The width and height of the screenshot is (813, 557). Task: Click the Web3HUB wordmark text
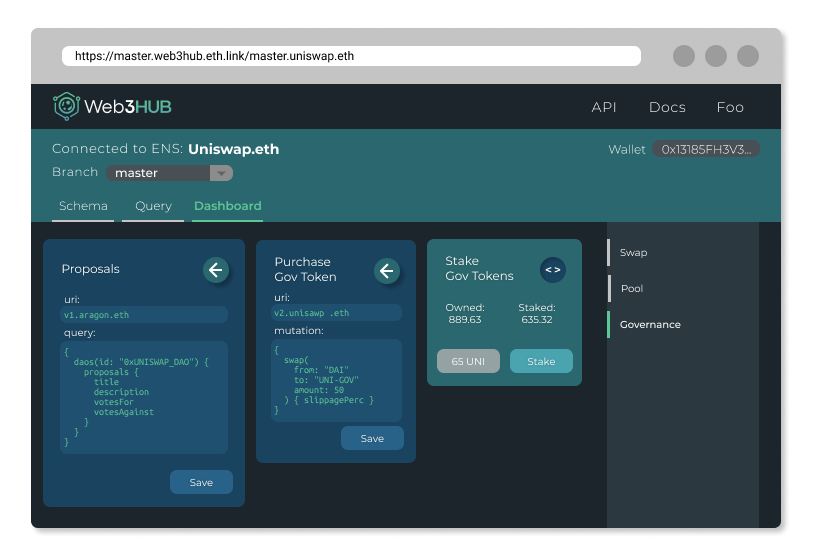click(x=128, y=107)
